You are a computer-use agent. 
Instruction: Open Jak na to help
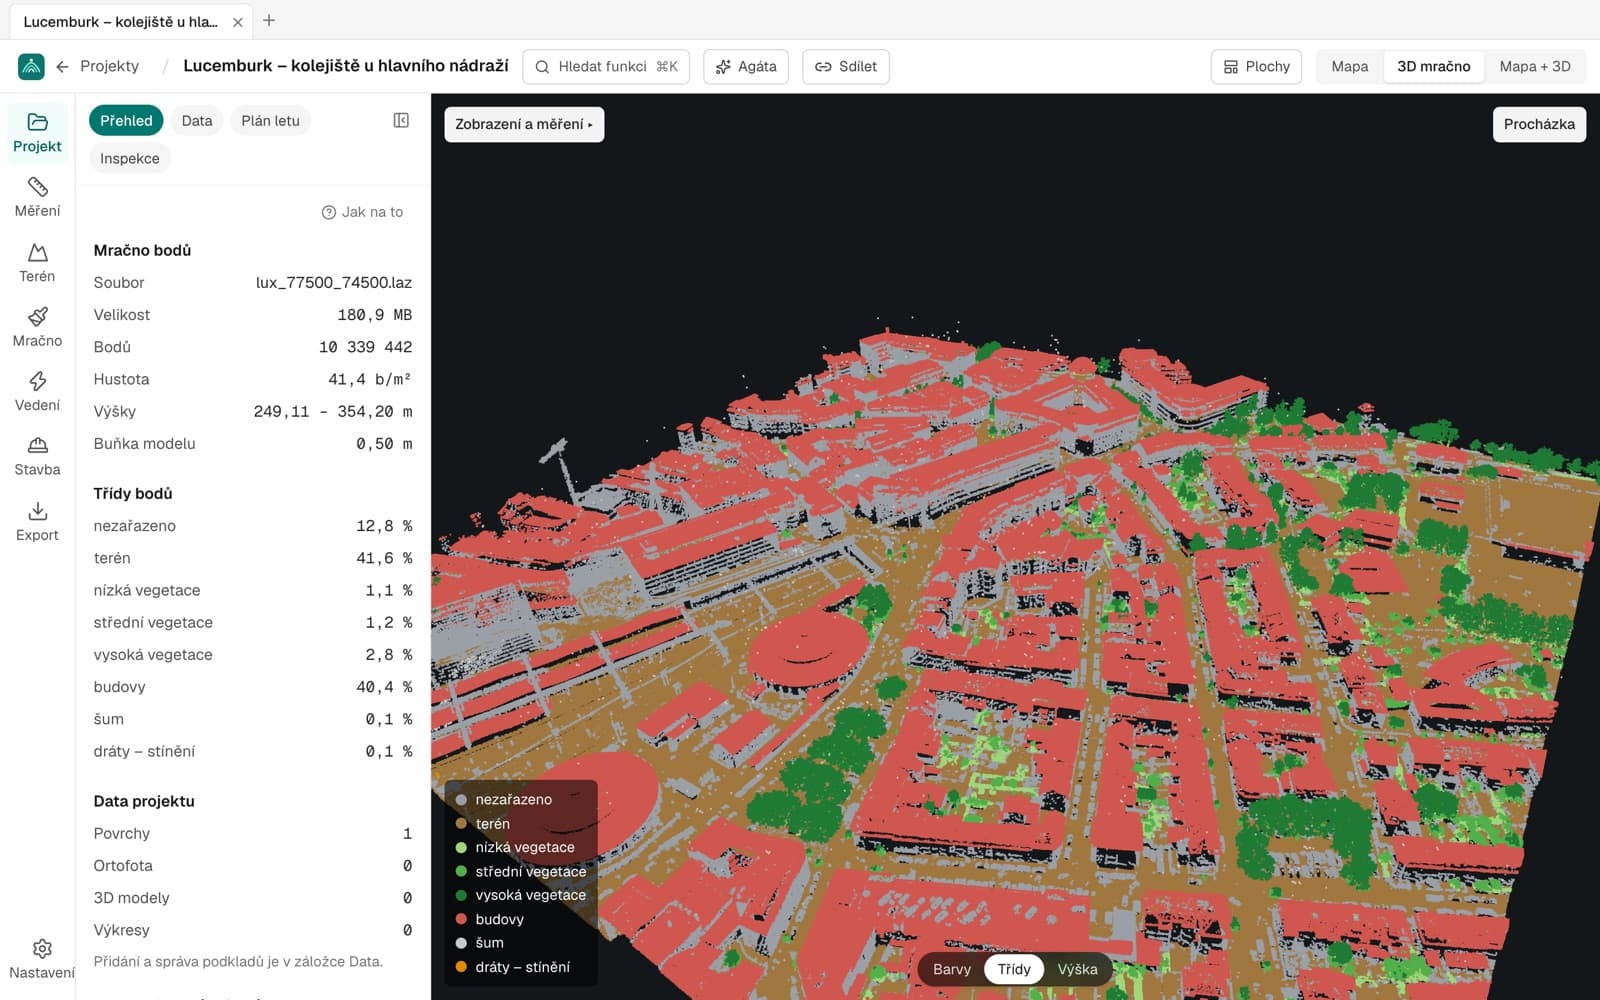coord(362,212)
